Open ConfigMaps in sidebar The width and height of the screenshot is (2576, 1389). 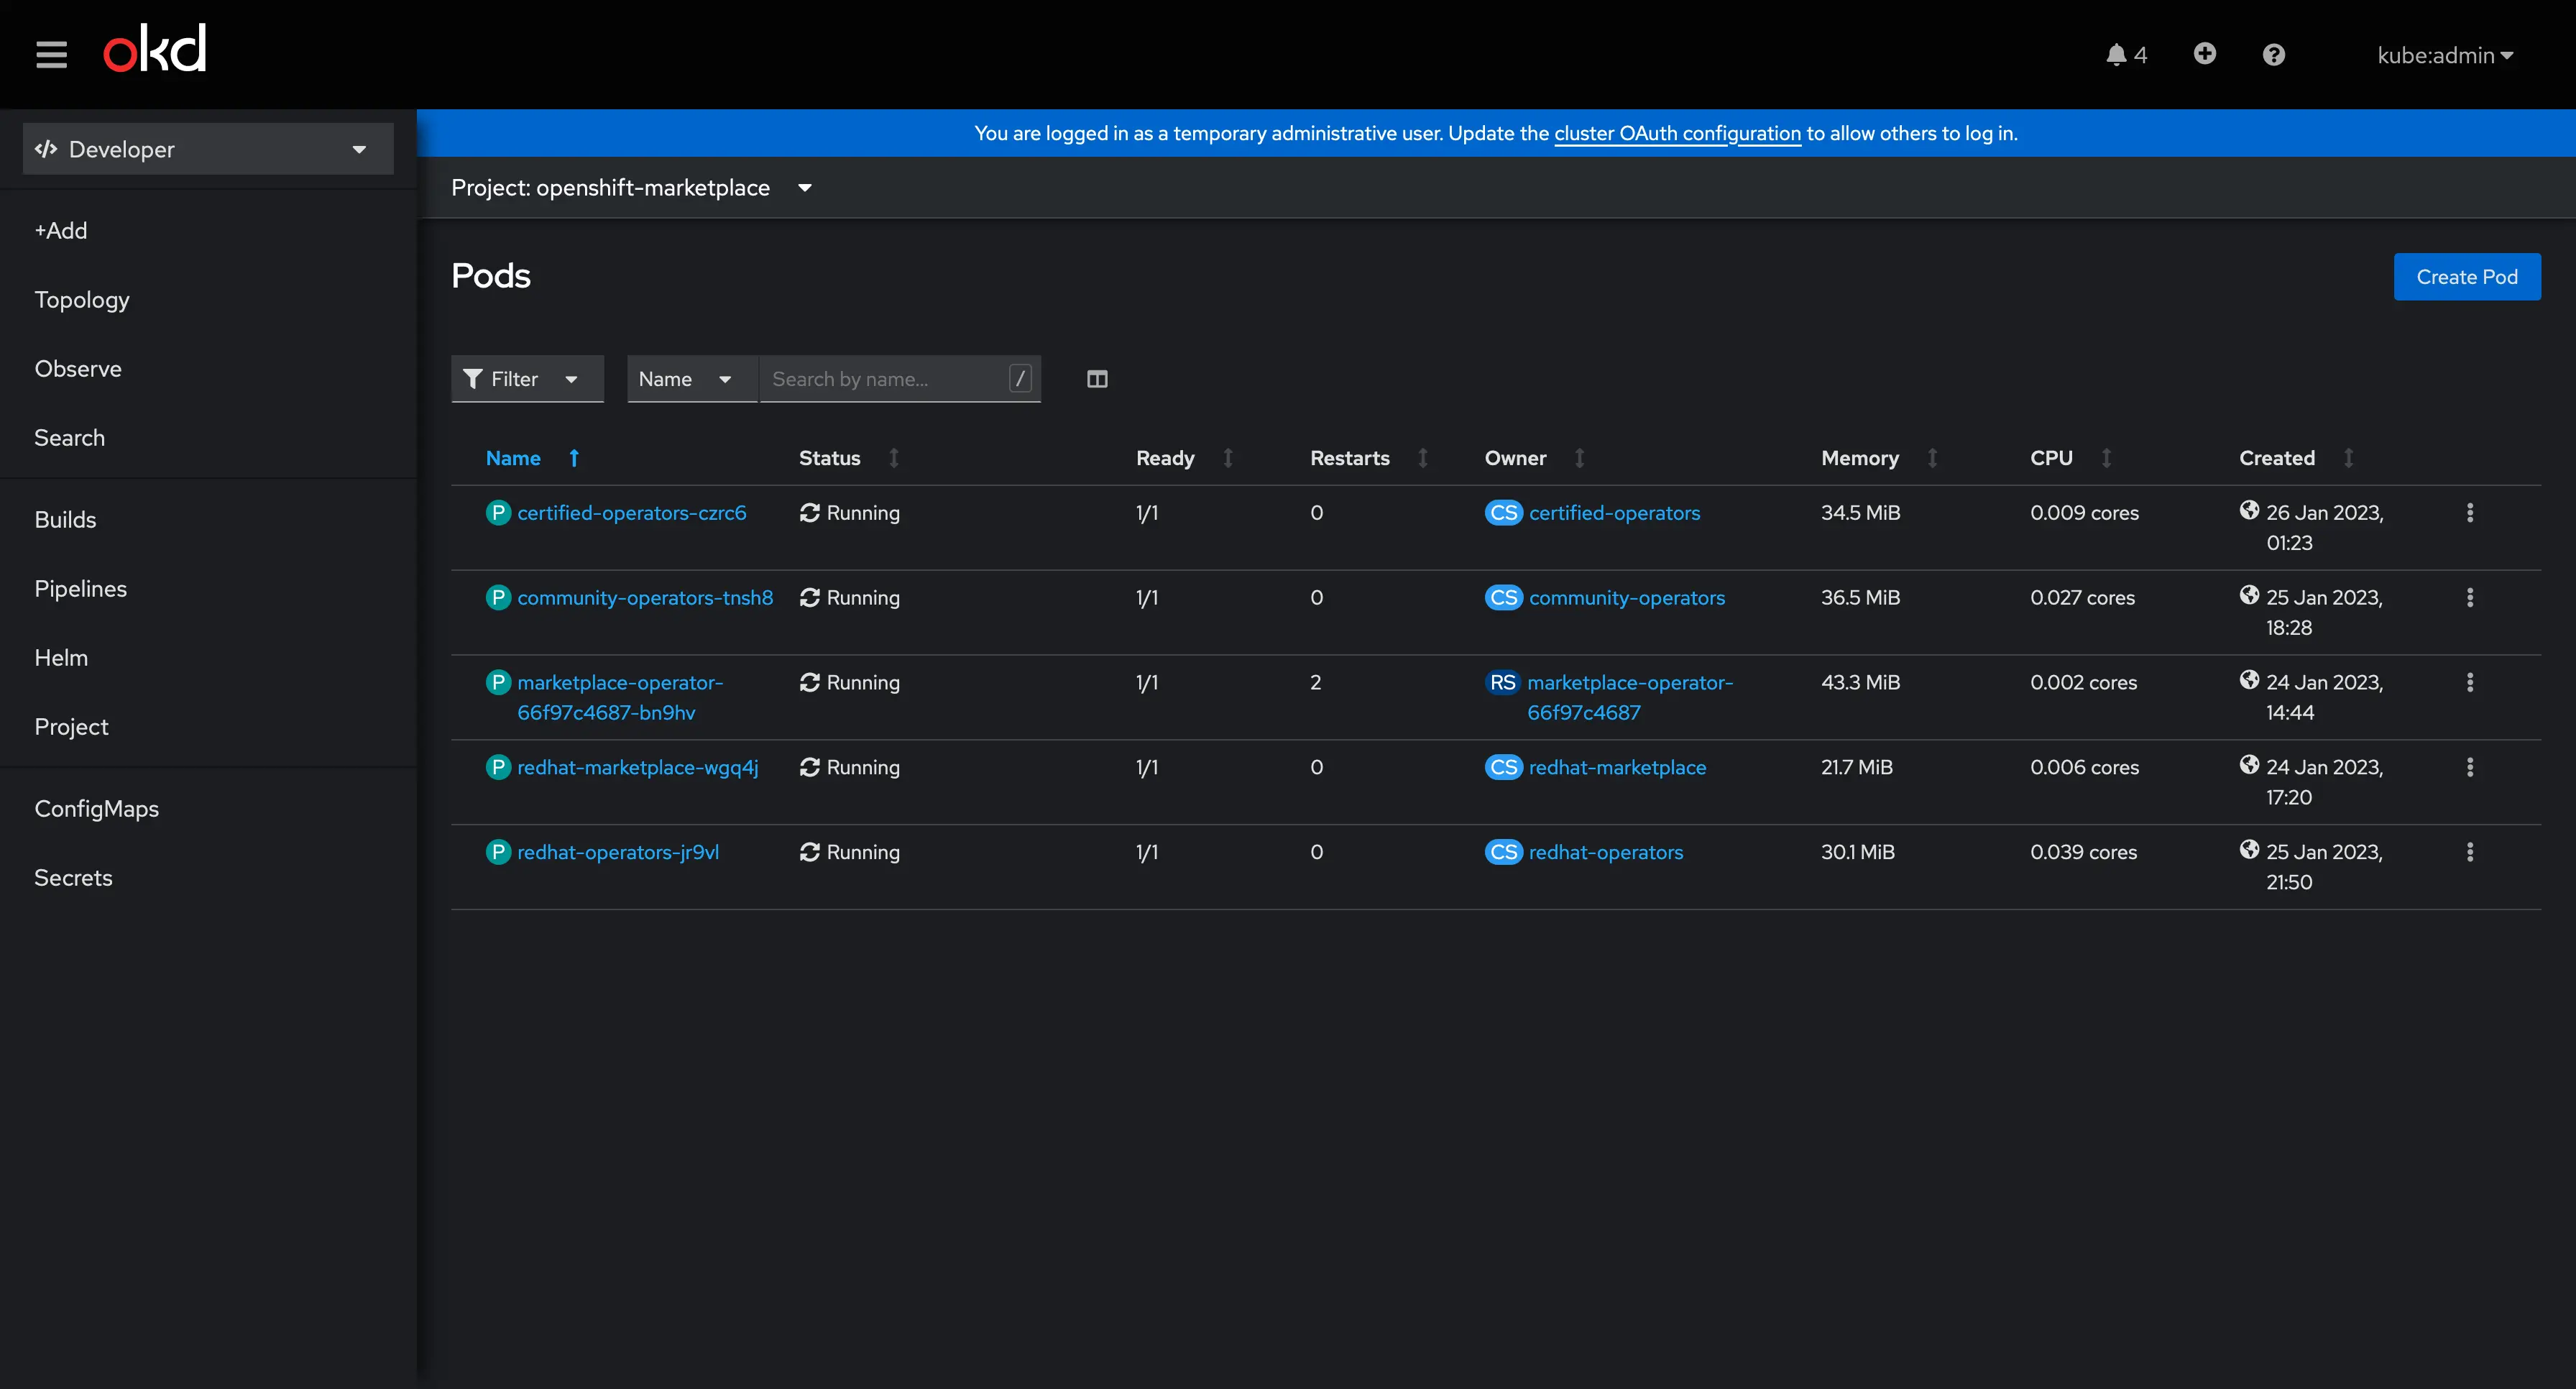tap(96, 808)
